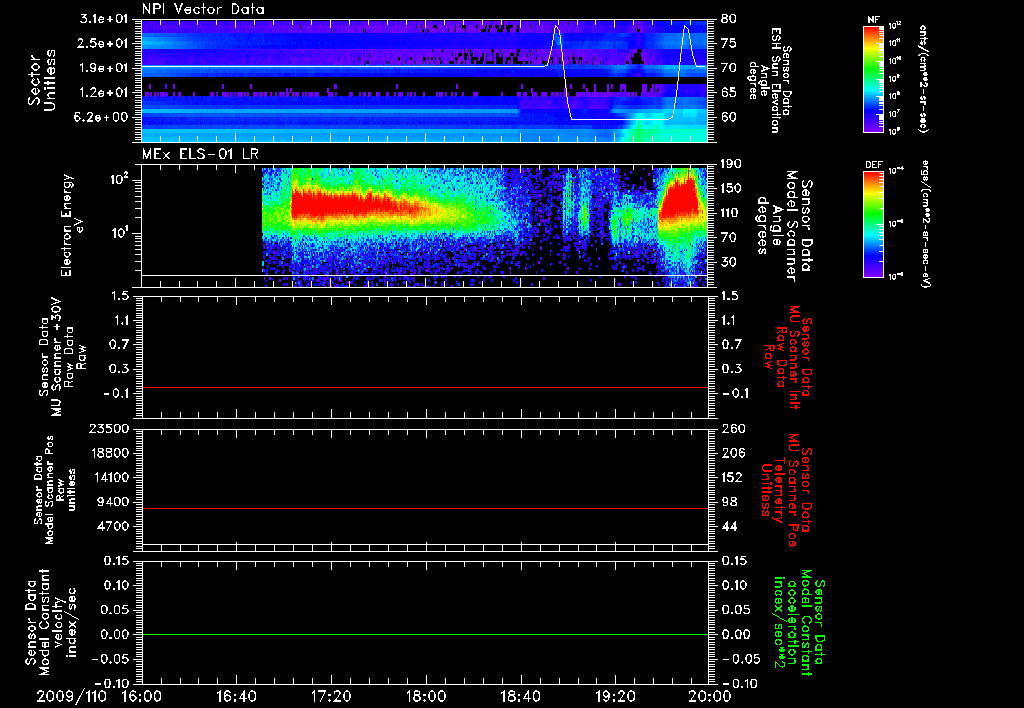The width and height of the screenshot is (1024, 708).
Task: Click the "150" scanner angle tick
Action: 731,189
